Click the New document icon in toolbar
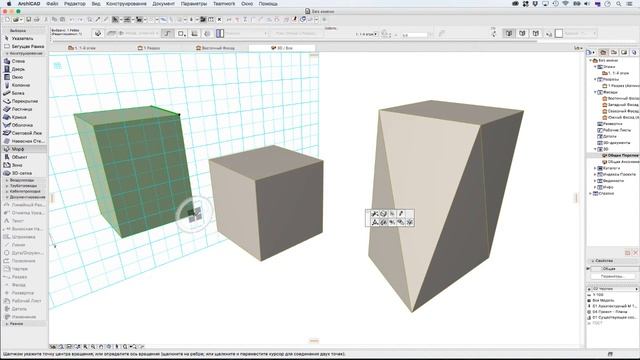The height and width of the screenshot is (360, 640). tap(7, 20)
